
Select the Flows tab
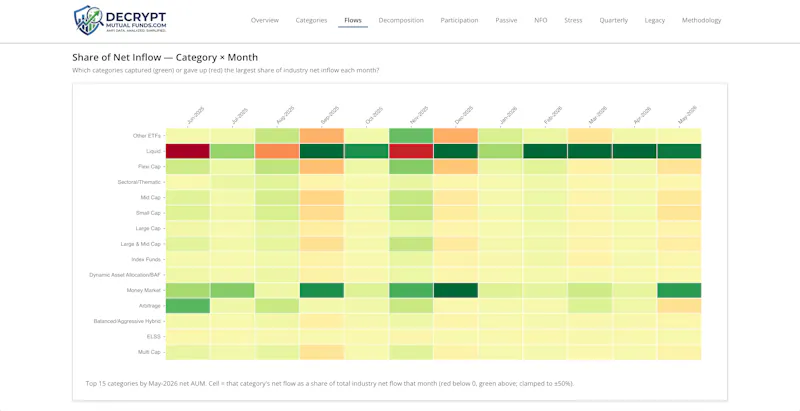pos(353,20)
